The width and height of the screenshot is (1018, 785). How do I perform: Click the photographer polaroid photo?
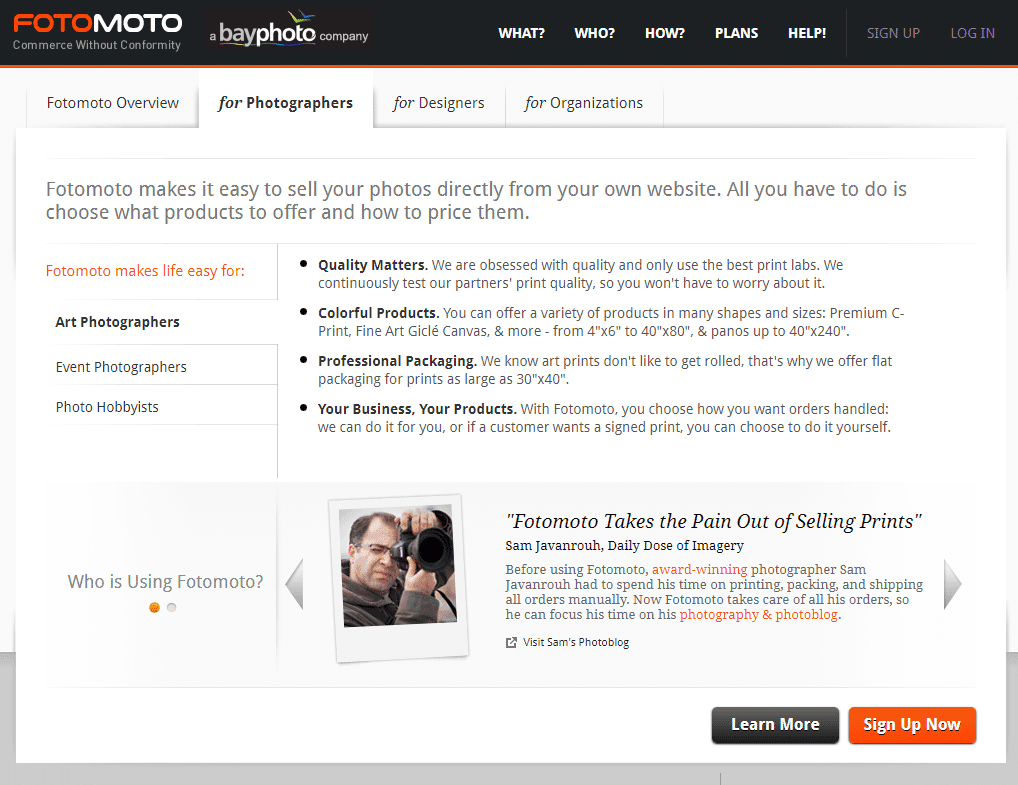pos(399,578)
